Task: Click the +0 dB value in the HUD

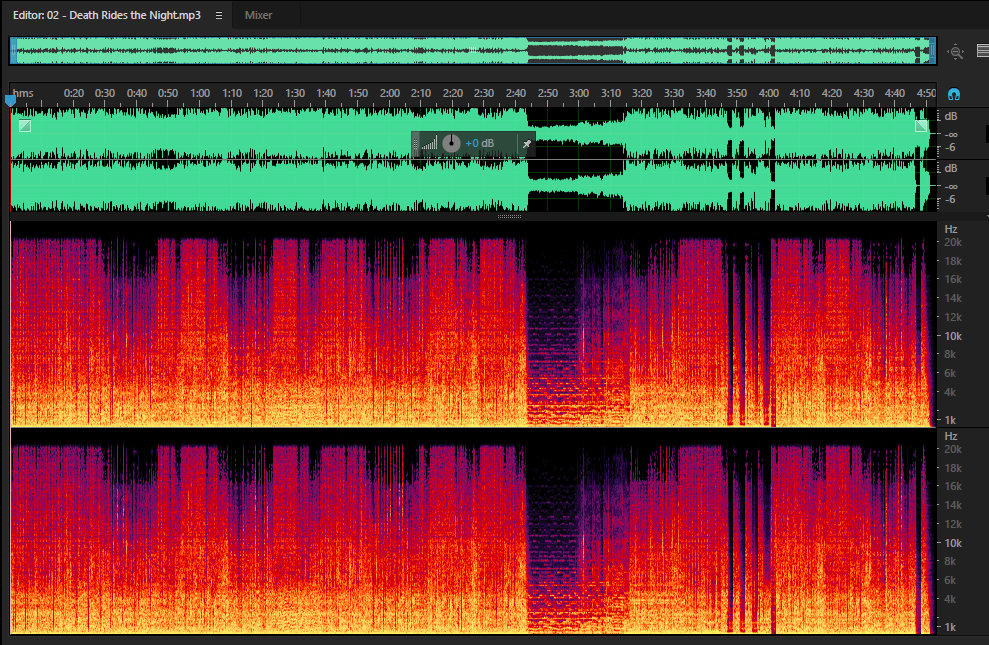Action: coord(479,144)
